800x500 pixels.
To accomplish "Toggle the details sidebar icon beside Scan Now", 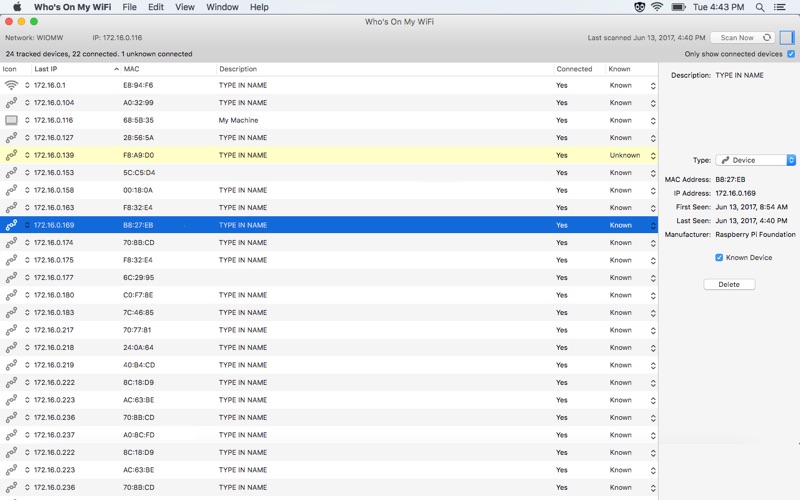I will (787, 37).
